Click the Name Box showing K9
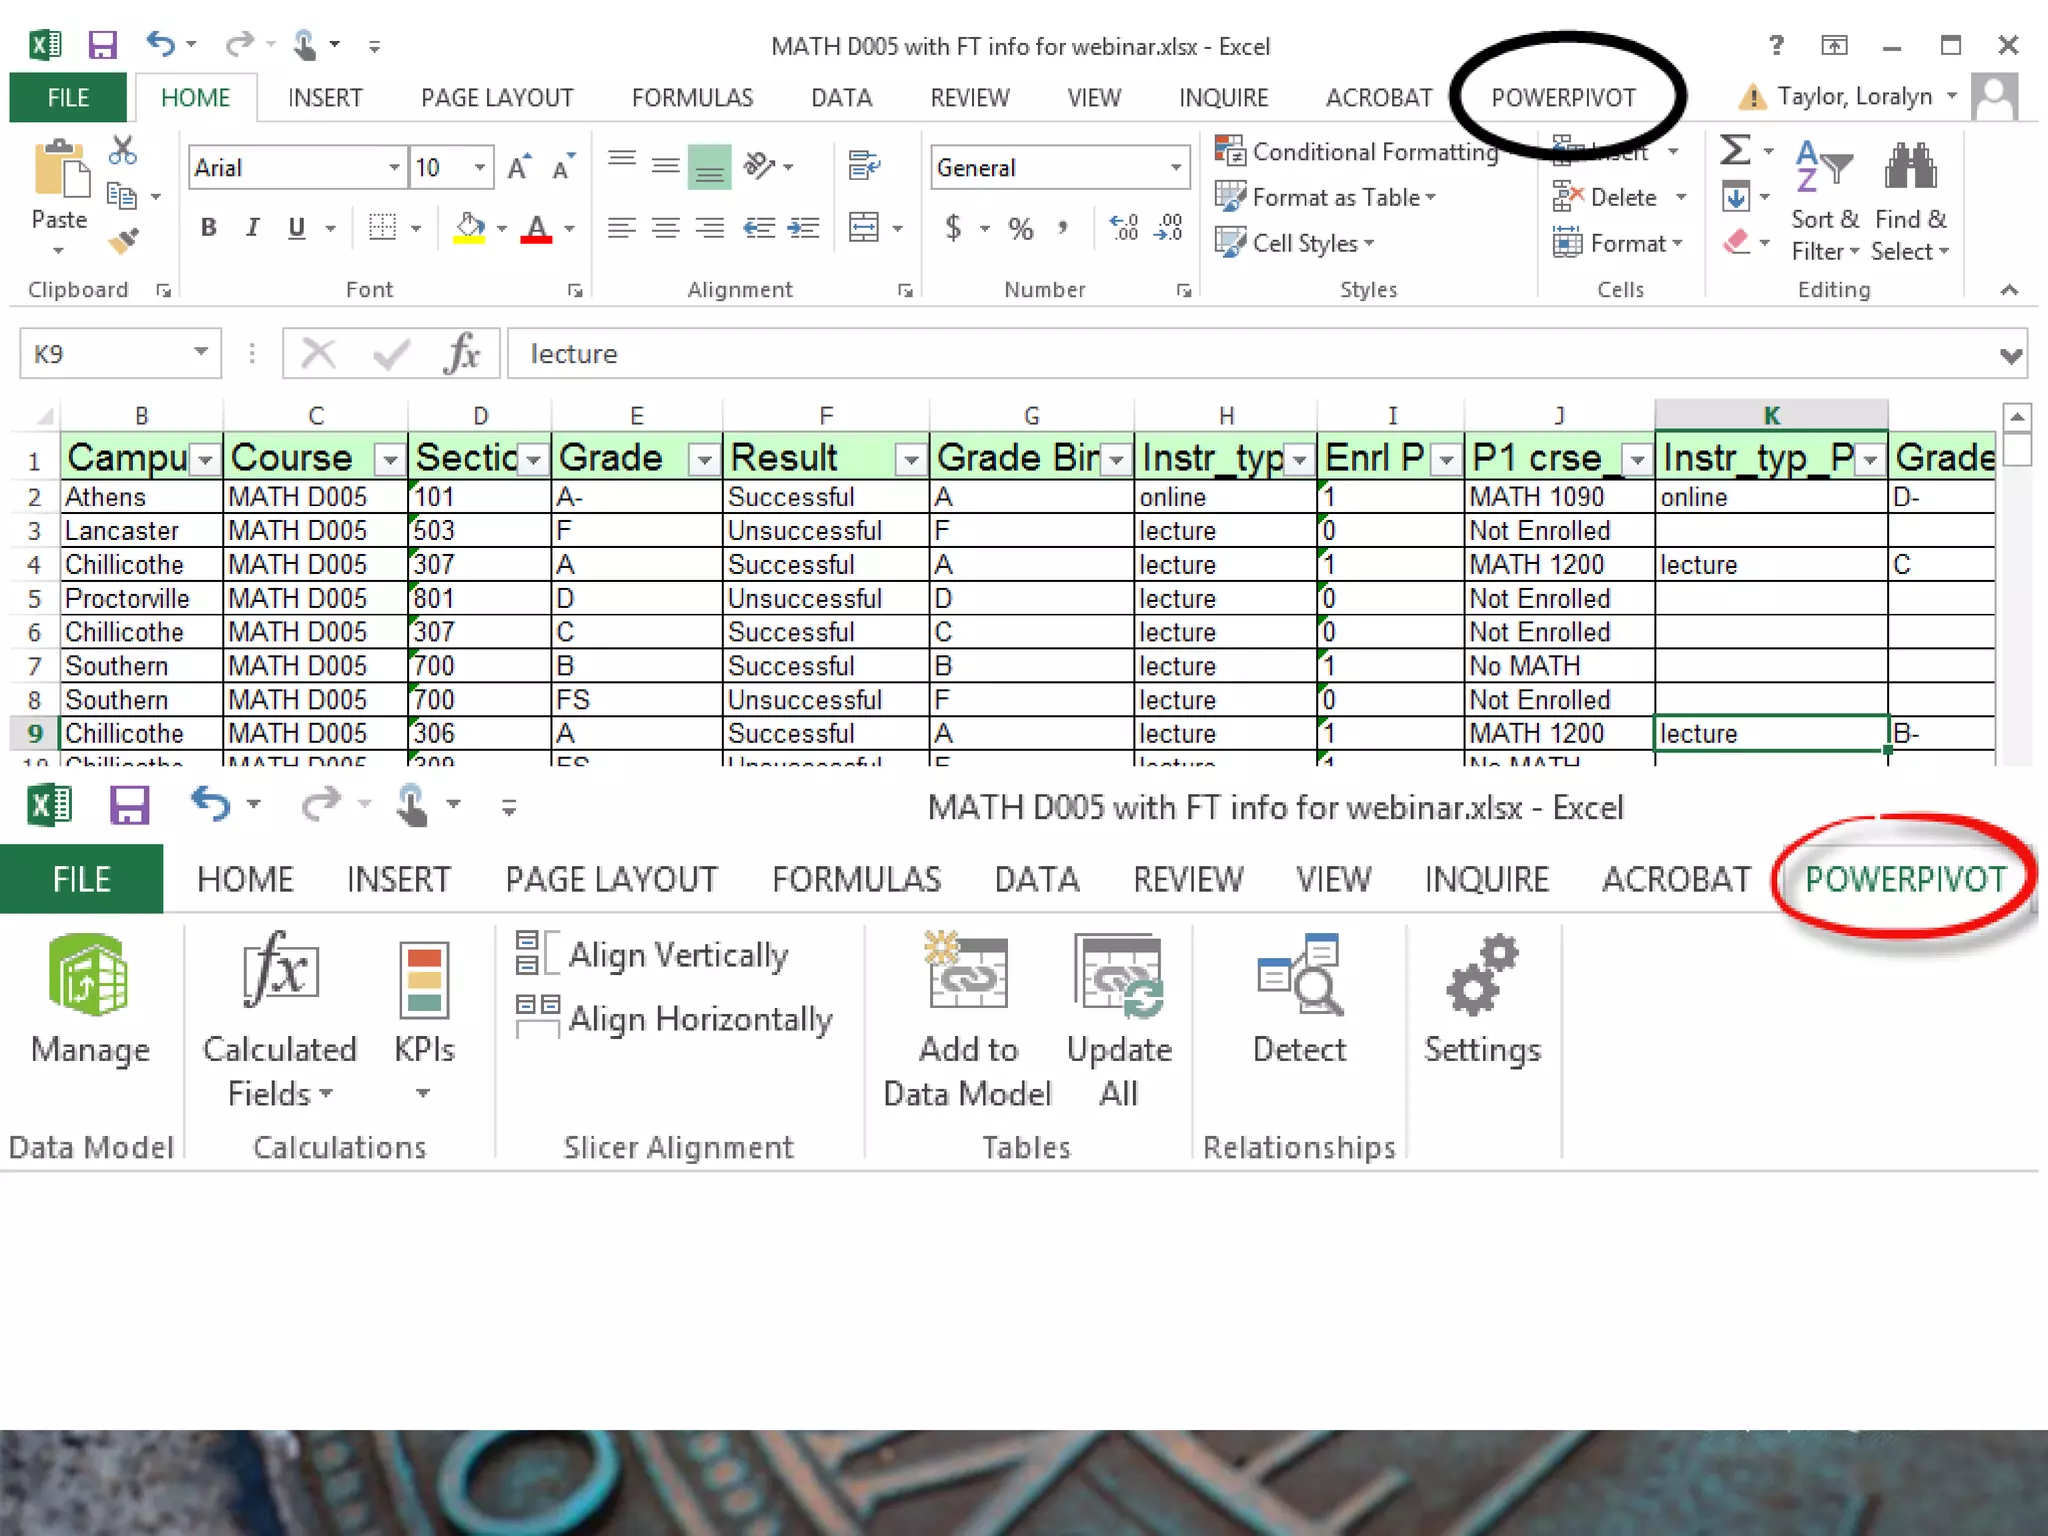The image size is (2048, 1536). (106, 354)
